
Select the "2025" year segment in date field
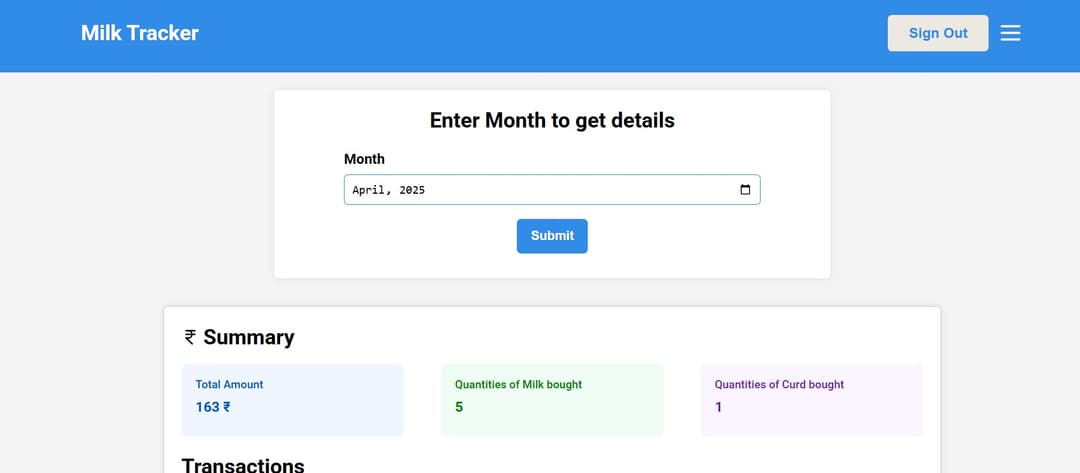click(412, 190)
